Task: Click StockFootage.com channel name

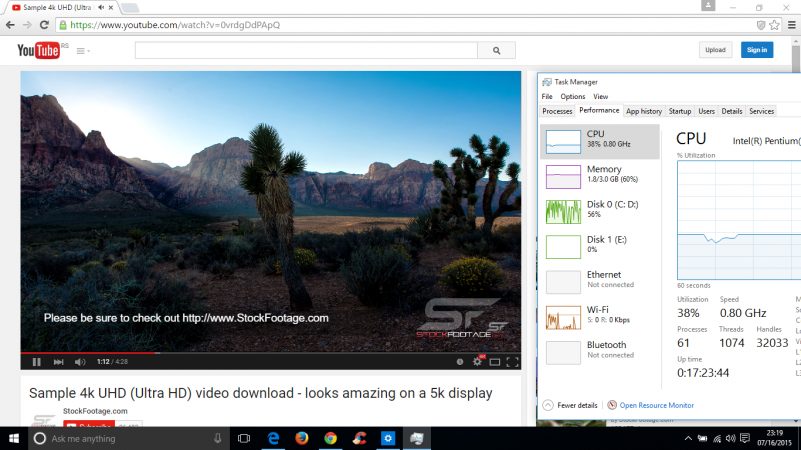Action: [95, 411]
